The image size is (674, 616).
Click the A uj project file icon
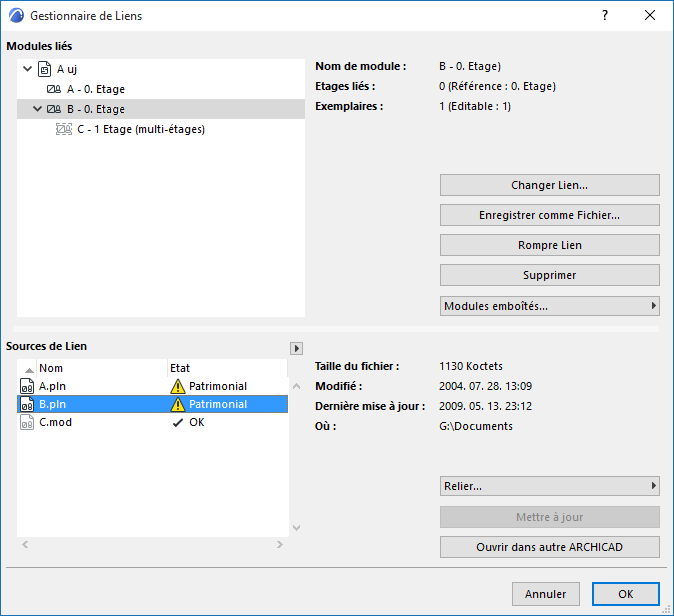44,70
